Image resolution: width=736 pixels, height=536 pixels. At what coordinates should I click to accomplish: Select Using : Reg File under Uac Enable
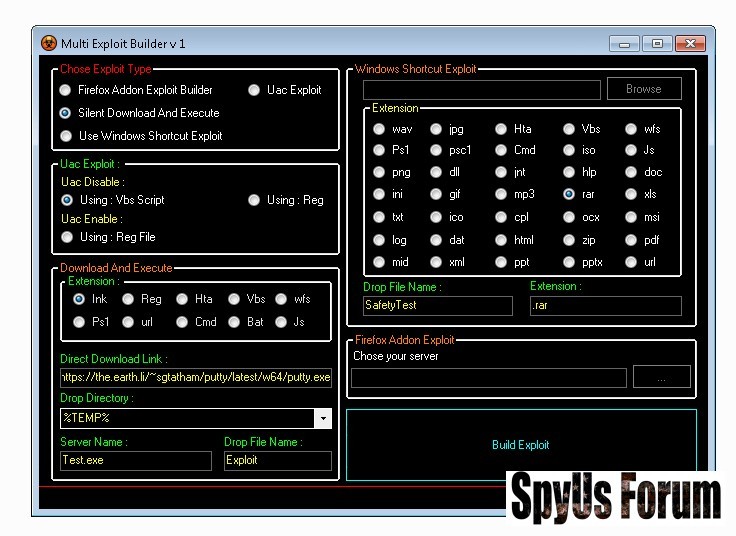(67, 237)
